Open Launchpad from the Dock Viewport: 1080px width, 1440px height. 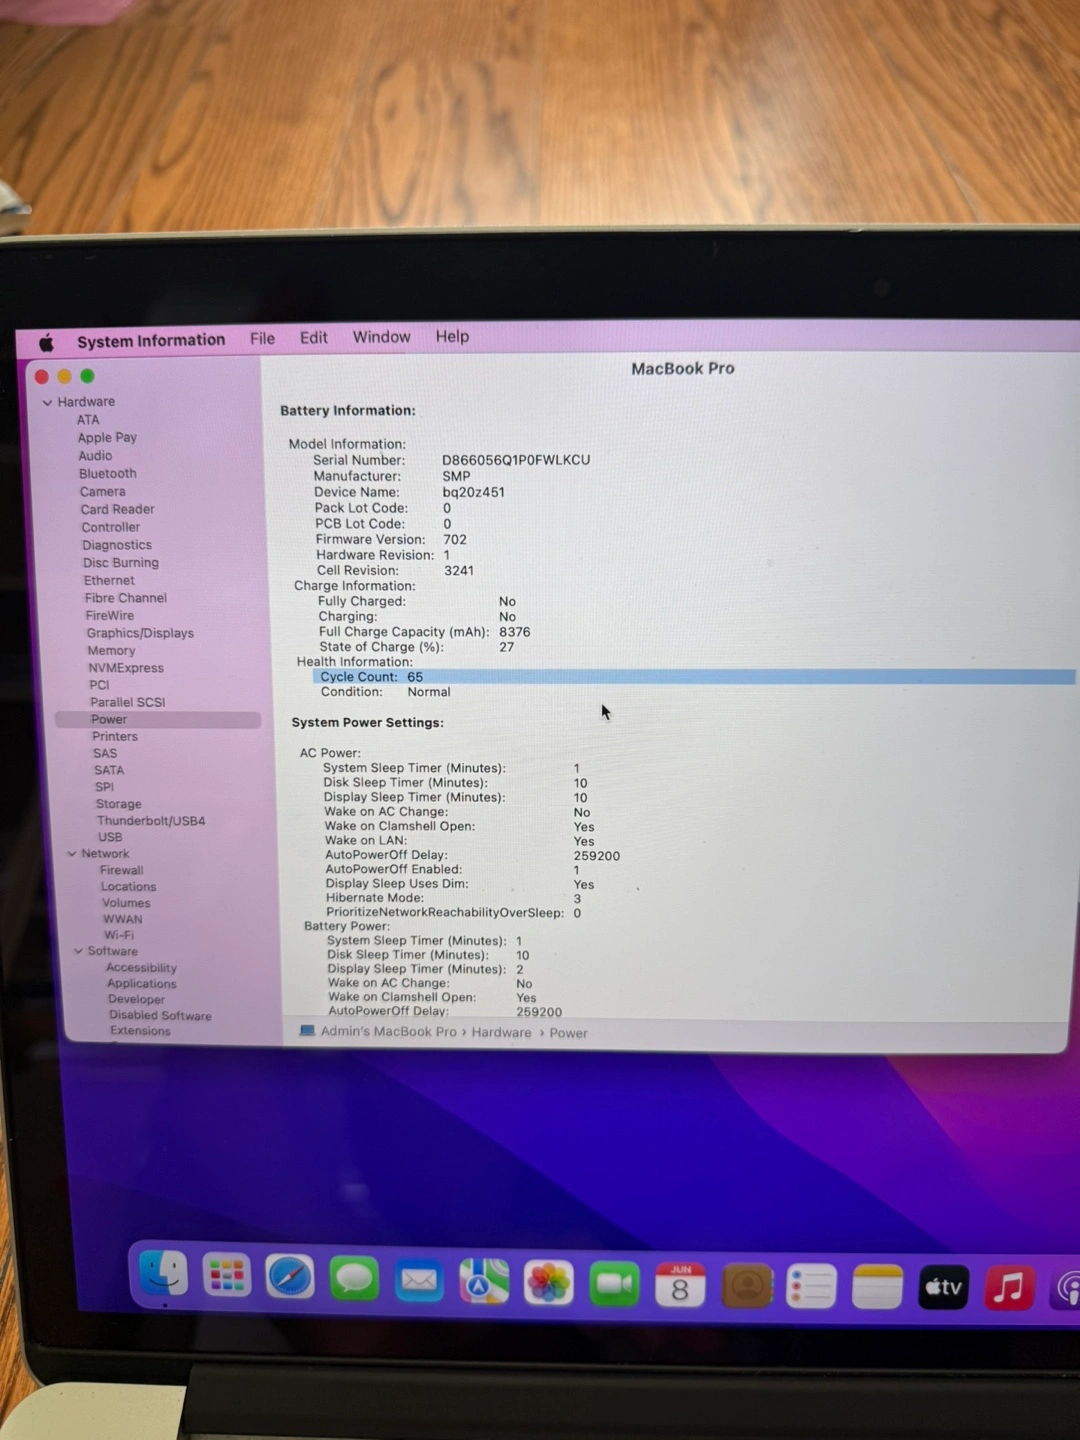tap(226, 1275)
